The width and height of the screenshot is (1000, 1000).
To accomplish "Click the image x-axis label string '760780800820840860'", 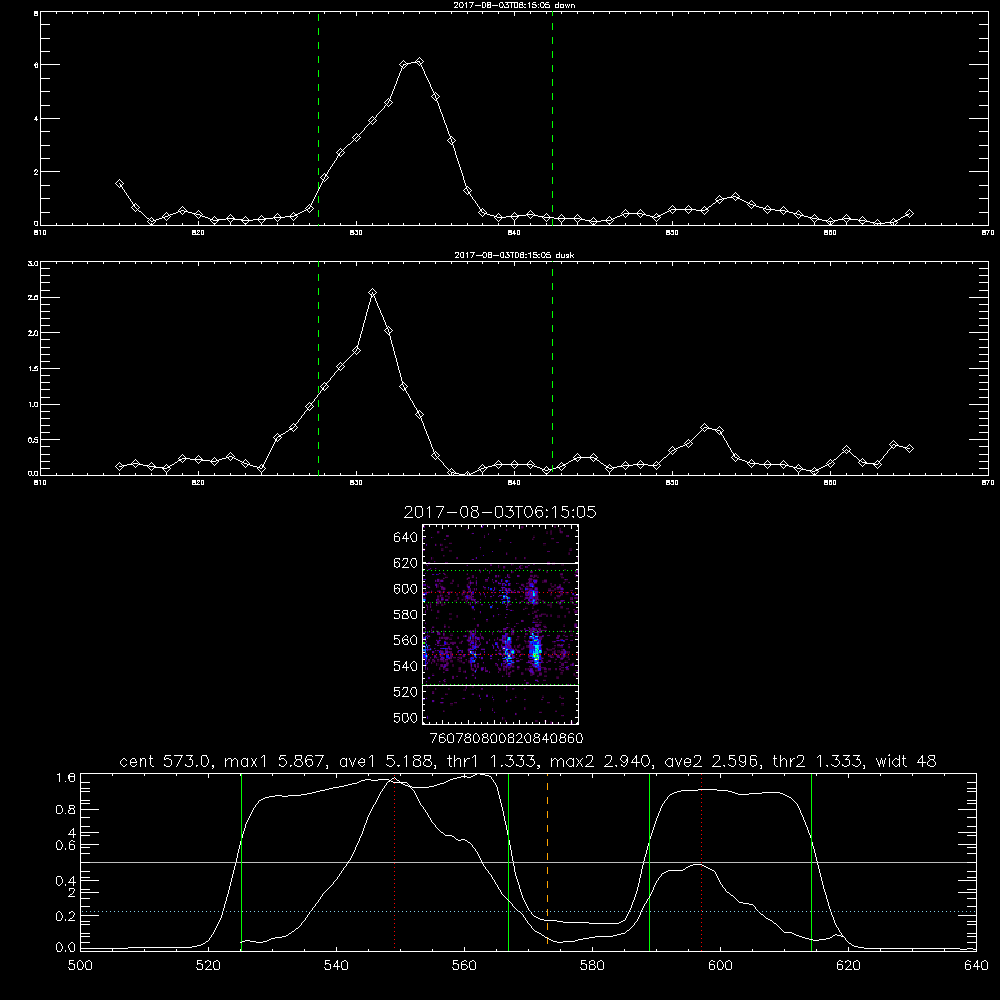I will click(507, 738).
